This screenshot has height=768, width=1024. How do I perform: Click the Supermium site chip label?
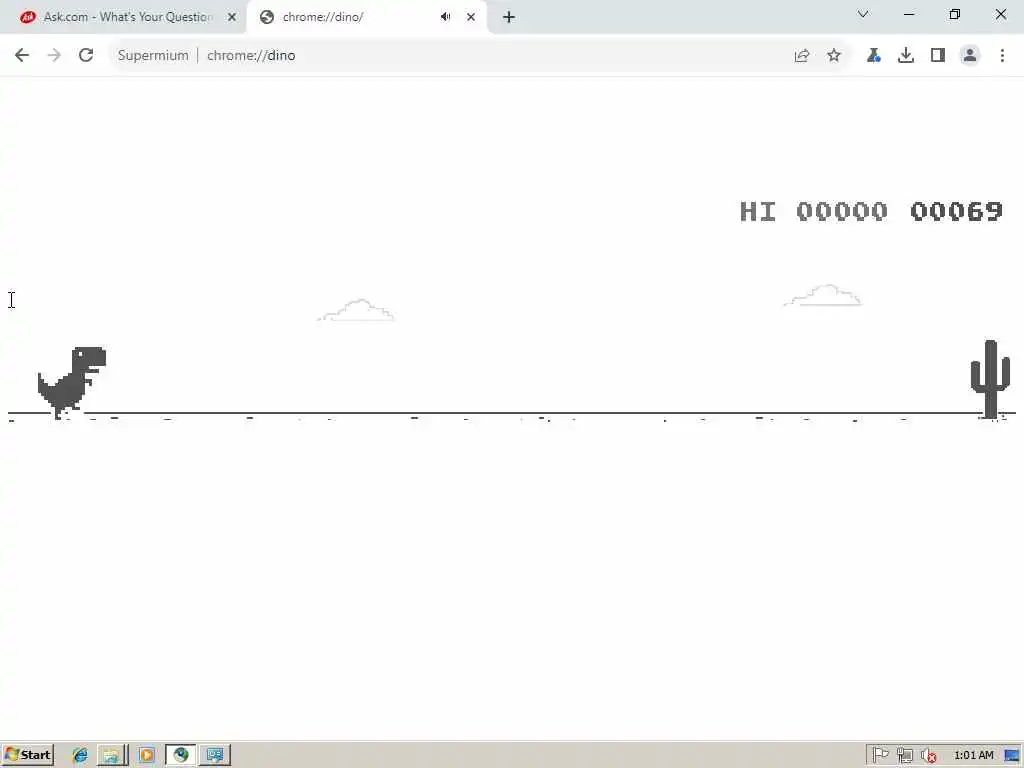point(153,56)
